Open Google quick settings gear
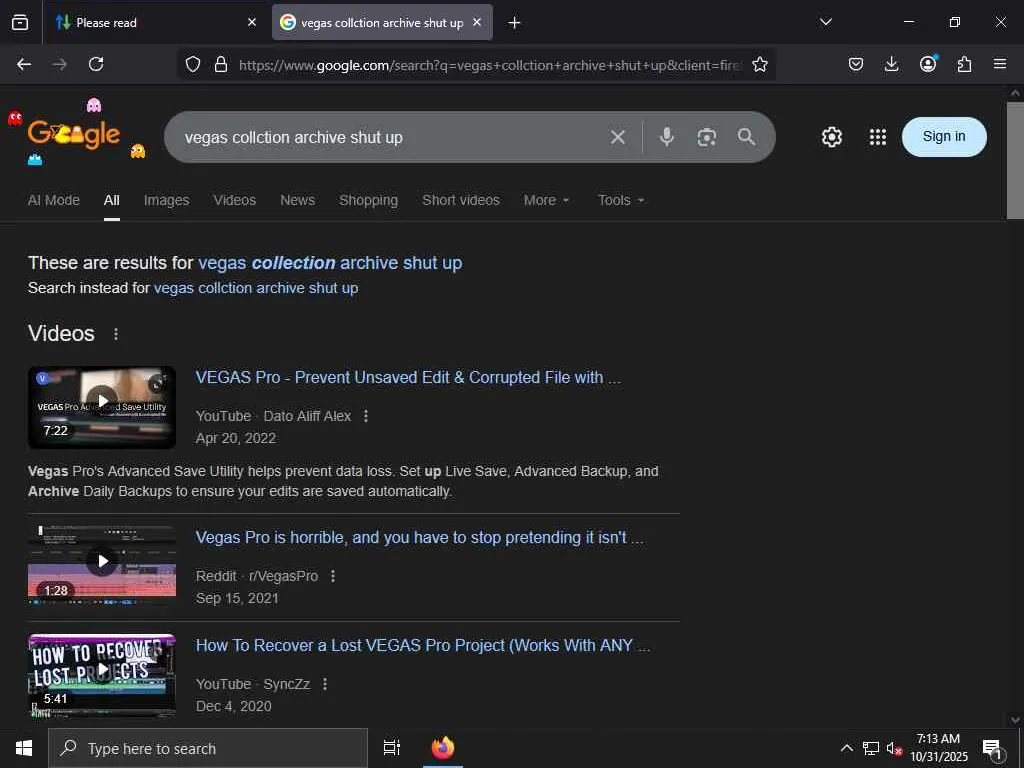Screen dimensions: 1024x768 coord(831,137)
